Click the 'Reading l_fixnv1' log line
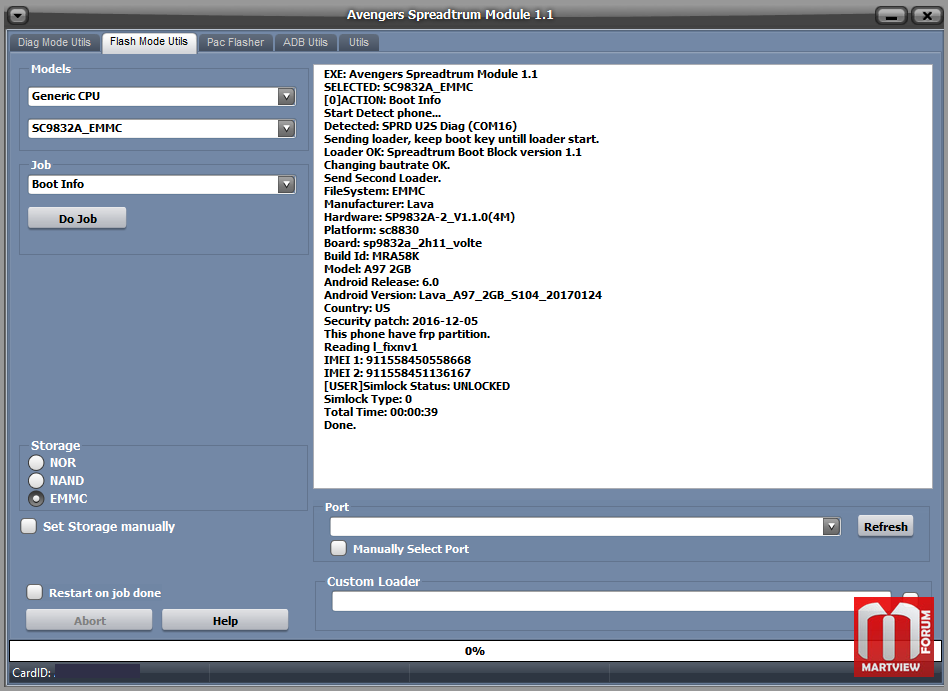The width and height of the screenshot is (948, 691). pos(371,347)
